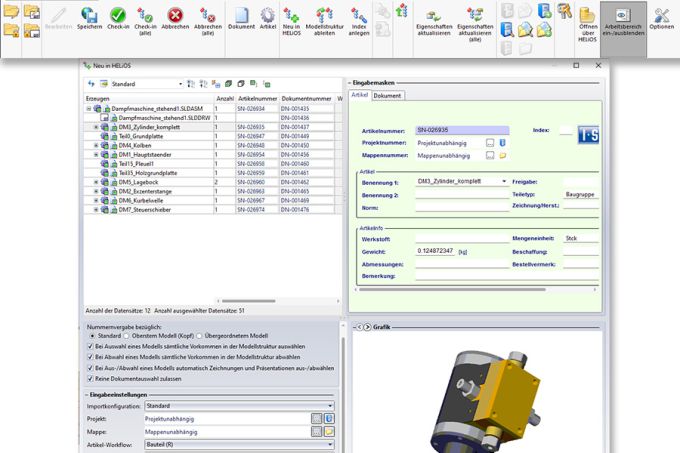
Task: Click the Artikel gear icon
Action: [268, 16]
